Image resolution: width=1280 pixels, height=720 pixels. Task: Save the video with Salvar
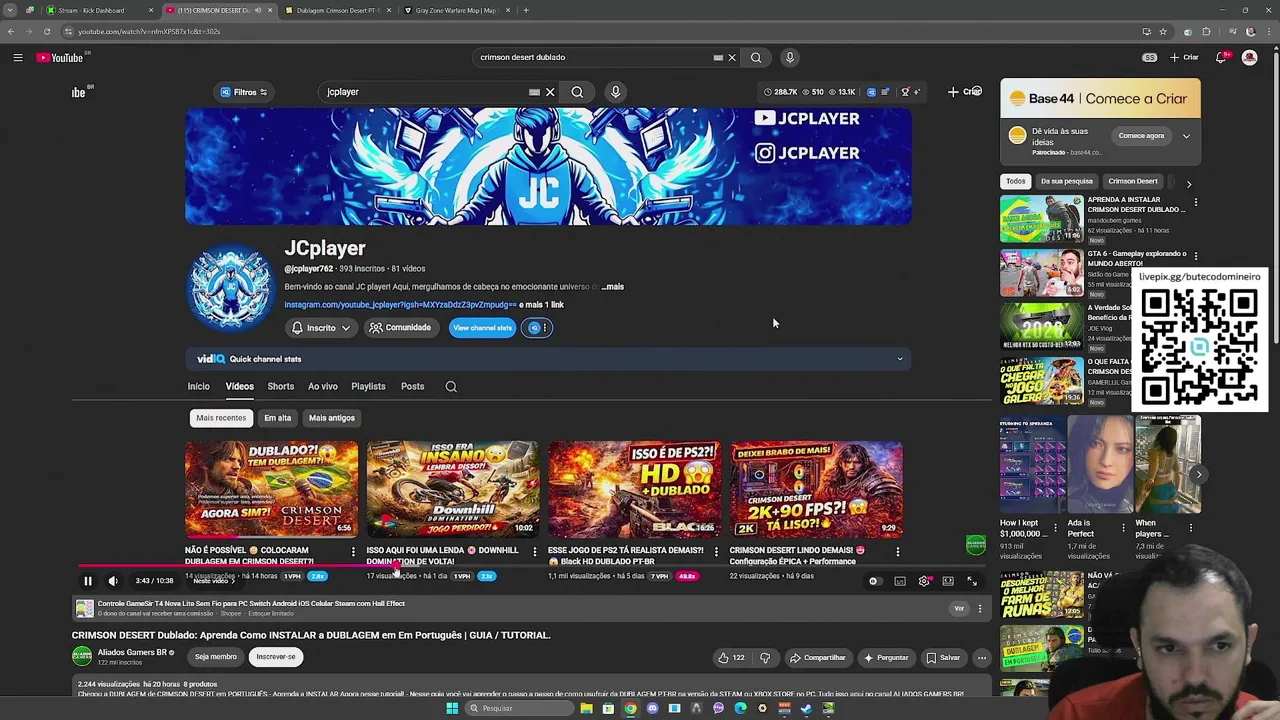click(943, 658)
